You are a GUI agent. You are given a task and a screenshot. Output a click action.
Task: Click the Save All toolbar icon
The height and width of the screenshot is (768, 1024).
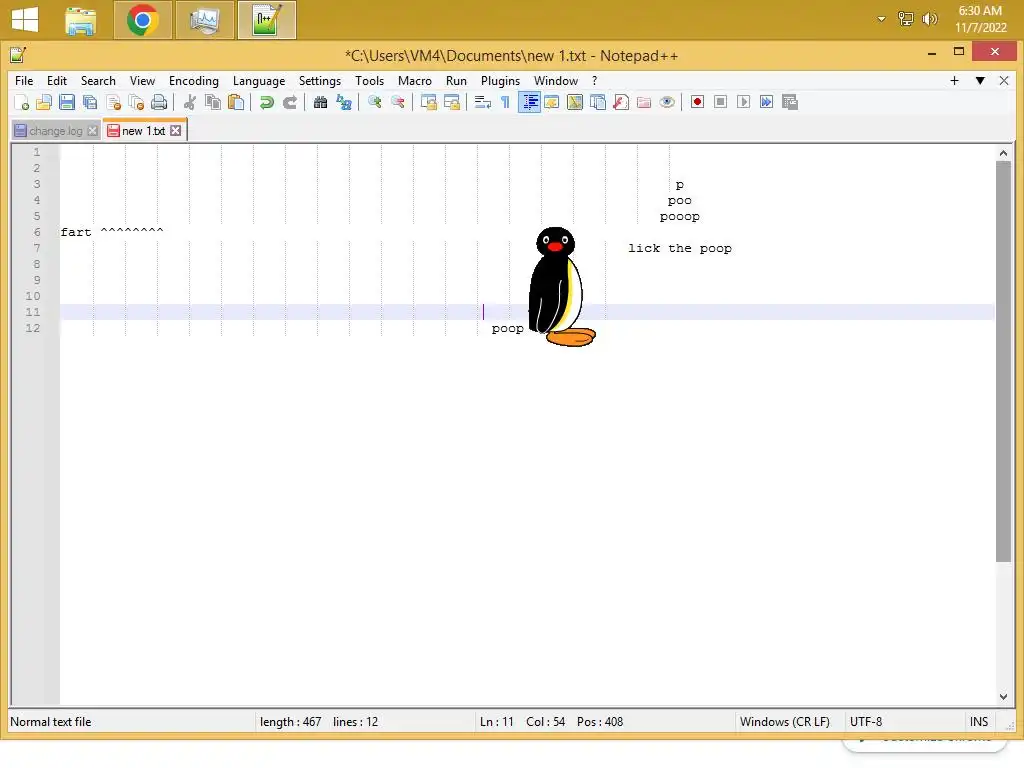(90, 103)
